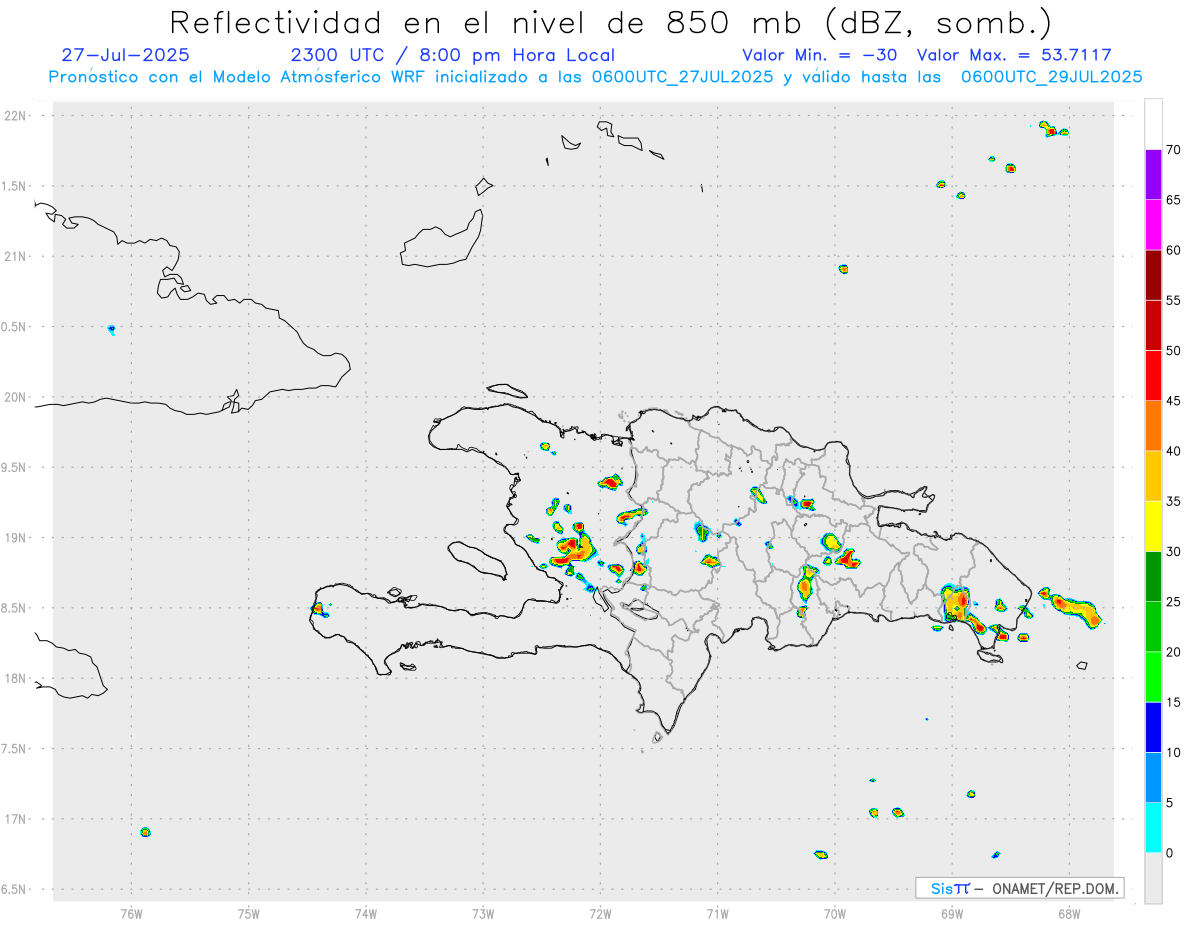Click the '76W' longitude axis label
The width and height of the screenshot is (1200, 927).
point(131,913)
